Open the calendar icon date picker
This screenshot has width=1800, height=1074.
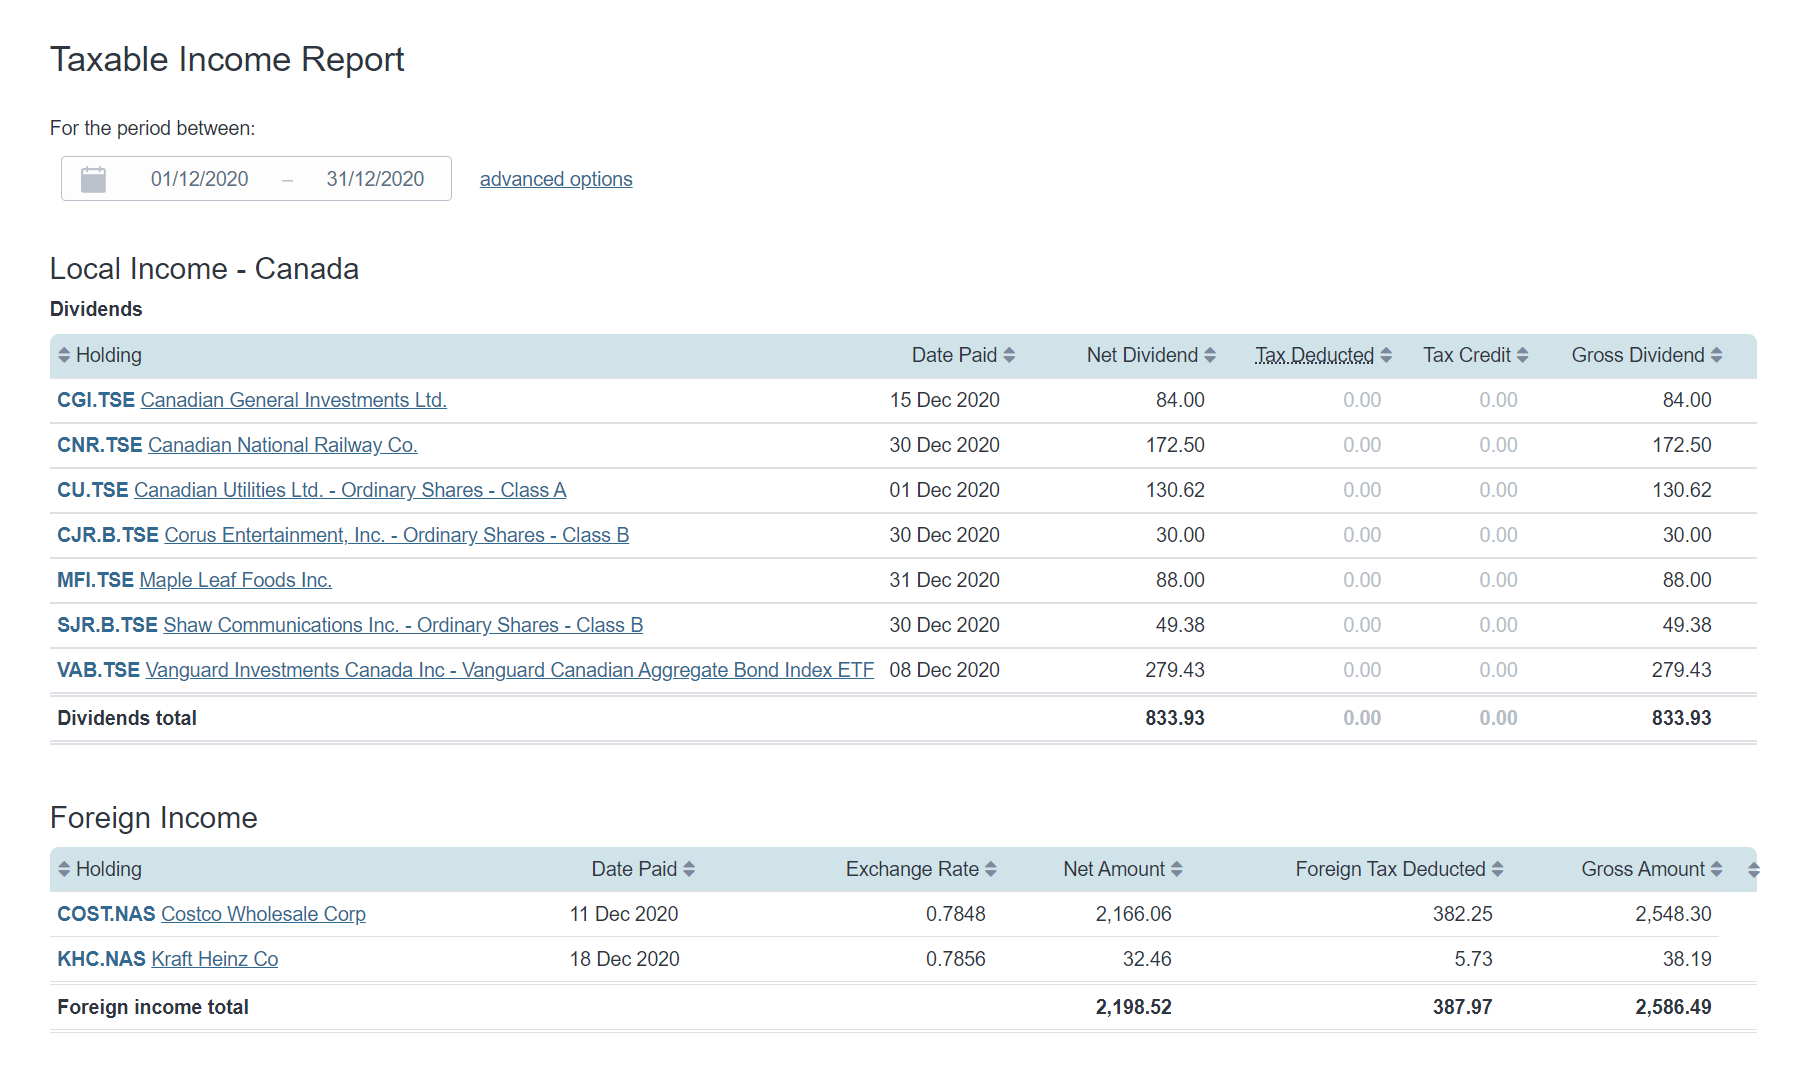93,179
